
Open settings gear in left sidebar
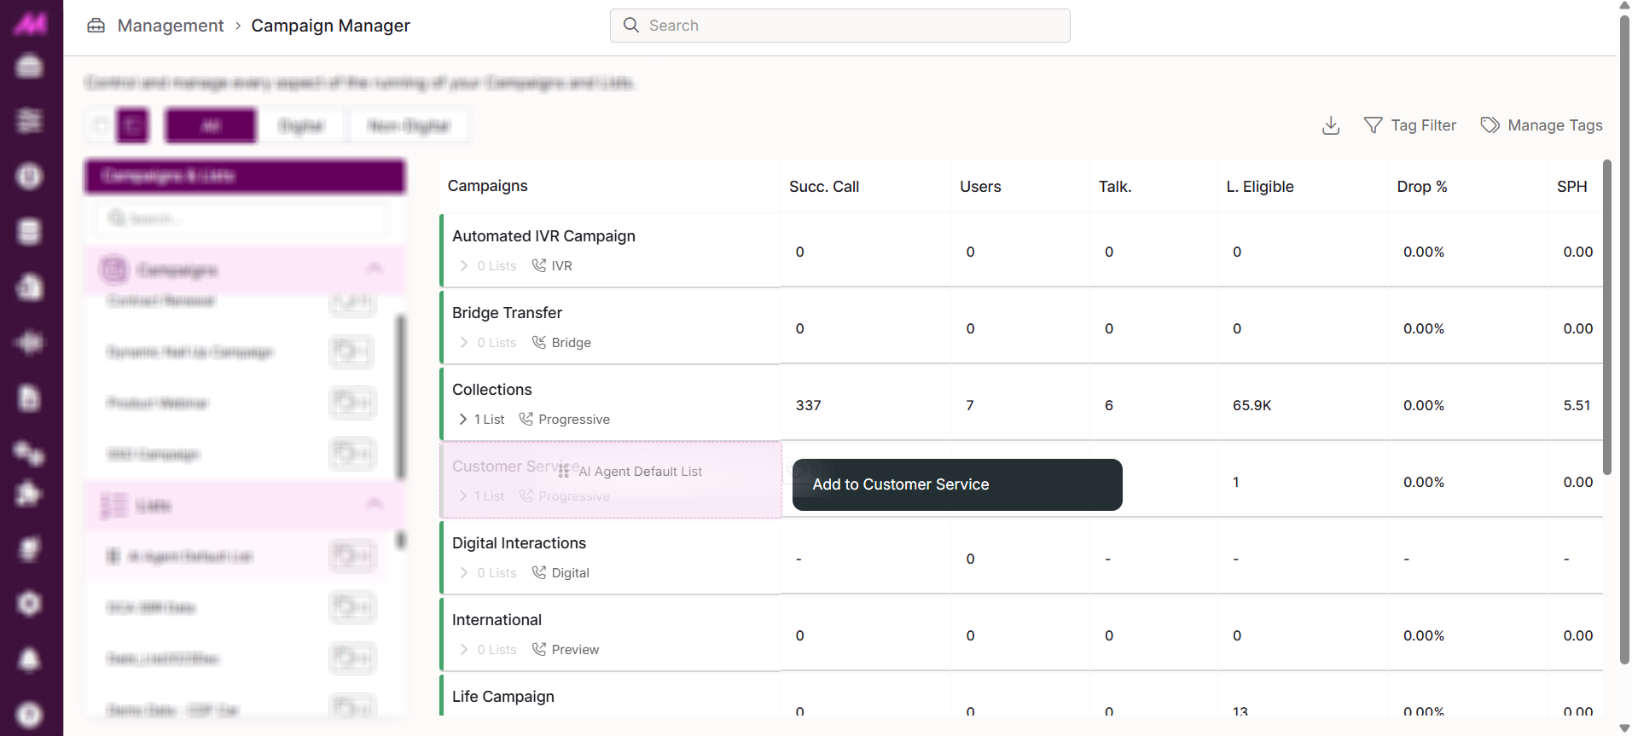30,604
